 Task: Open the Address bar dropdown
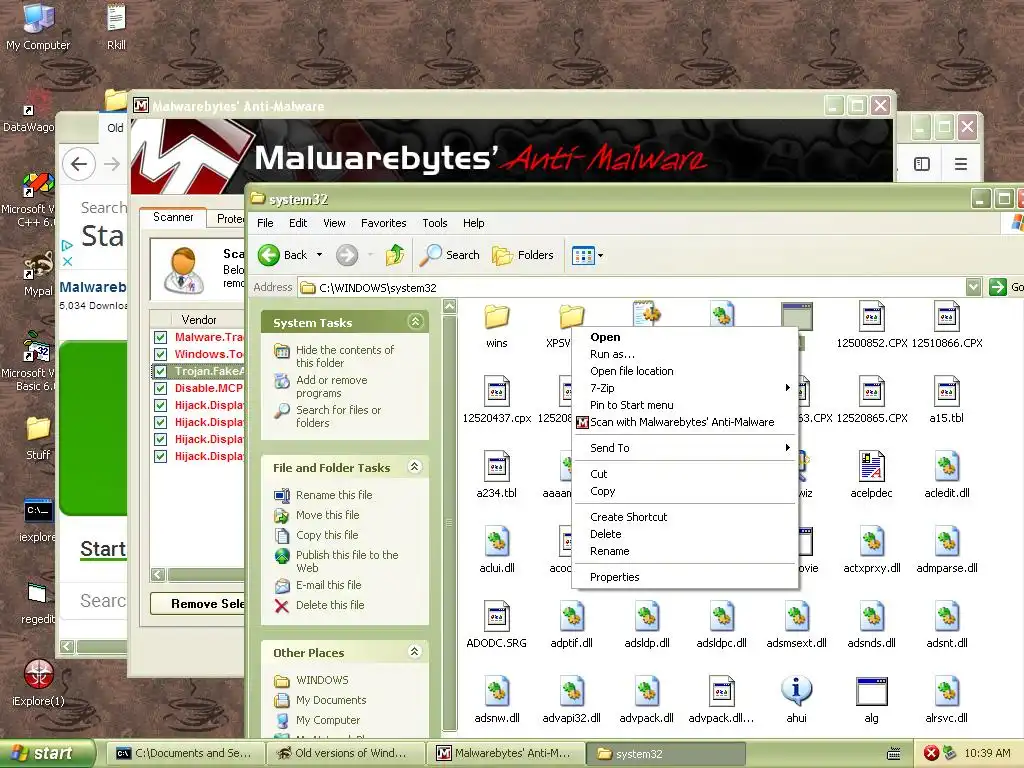pos(974,287)
